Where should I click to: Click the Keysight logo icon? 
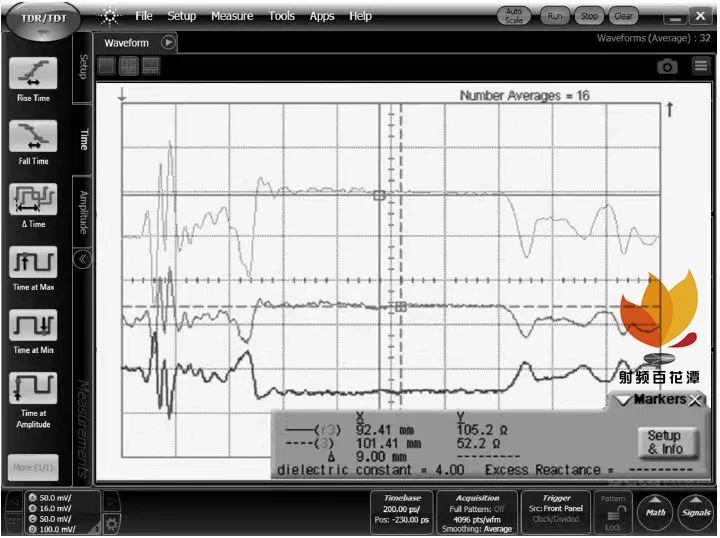click(110, 17)
